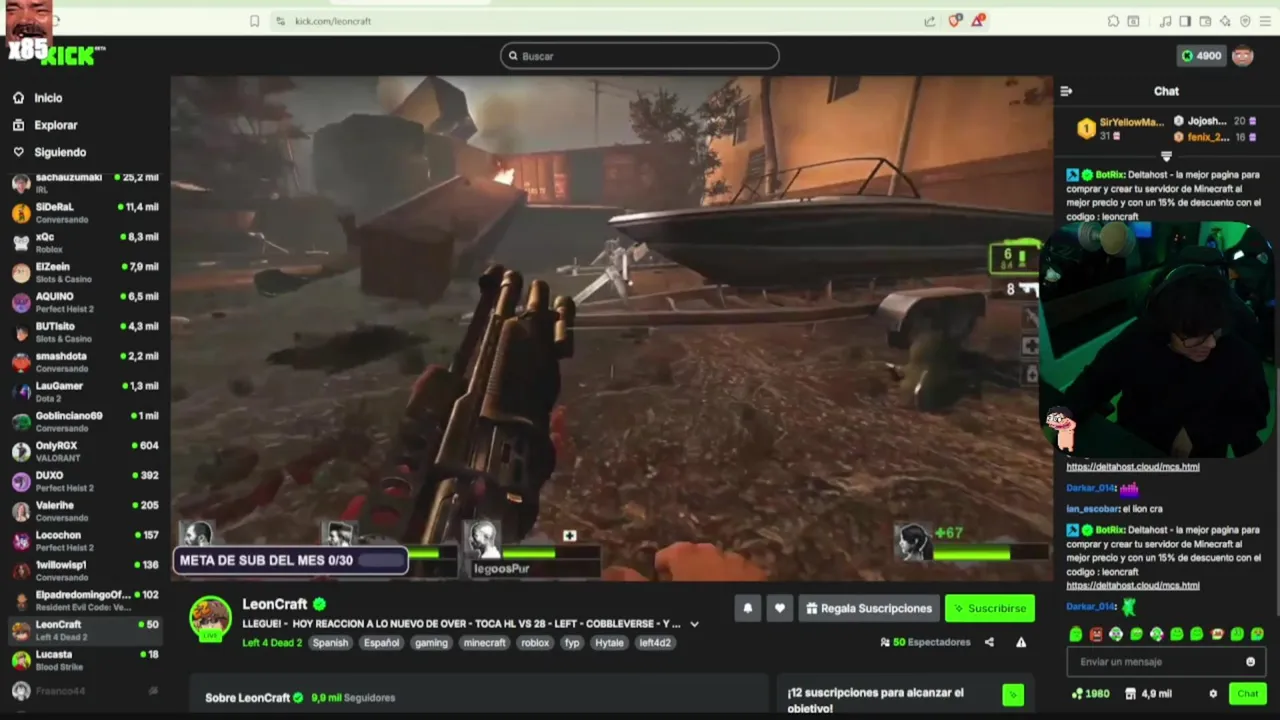Click the bookmark icon in address bar
The height and width of the screenshot is (720, 1280).
[254, 21]
